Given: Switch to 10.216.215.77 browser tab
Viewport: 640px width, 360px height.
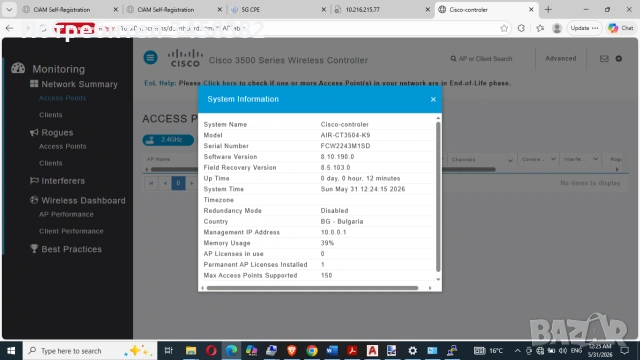Looking at the screenshot, I should 382,9.
